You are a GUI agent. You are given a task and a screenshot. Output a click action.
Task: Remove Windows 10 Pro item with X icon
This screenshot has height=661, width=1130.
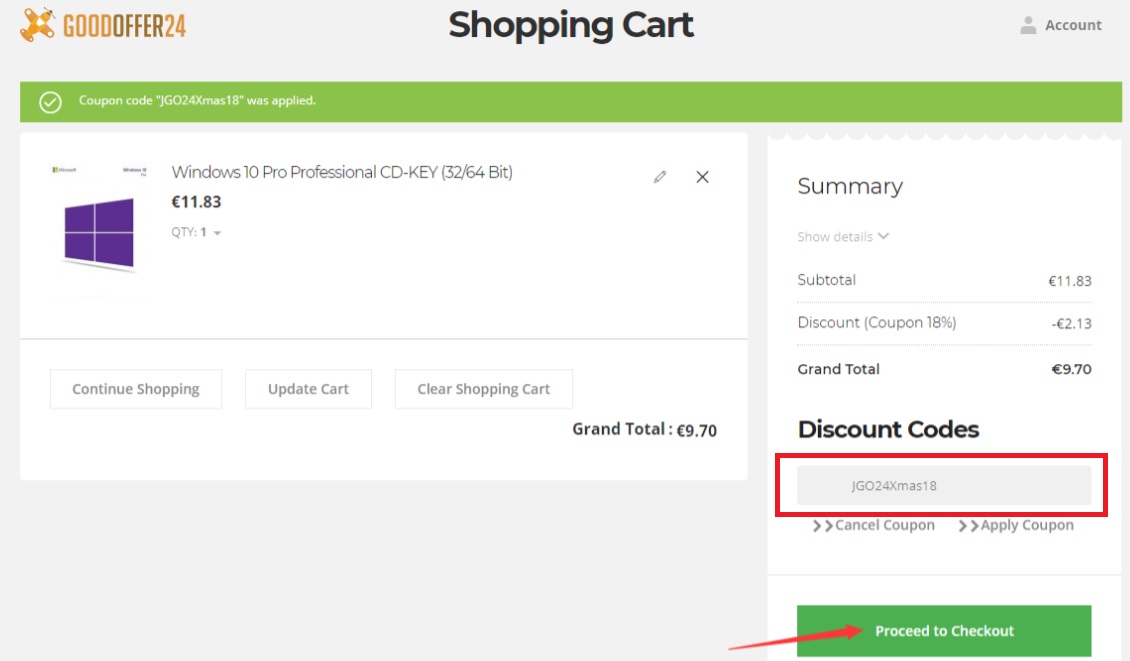point(702,177)
